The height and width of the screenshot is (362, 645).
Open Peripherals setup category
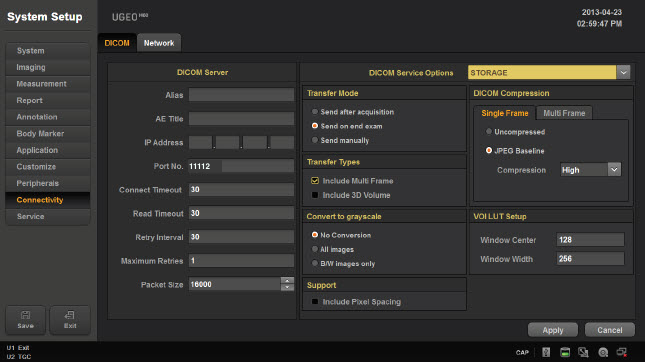[48, 183]
